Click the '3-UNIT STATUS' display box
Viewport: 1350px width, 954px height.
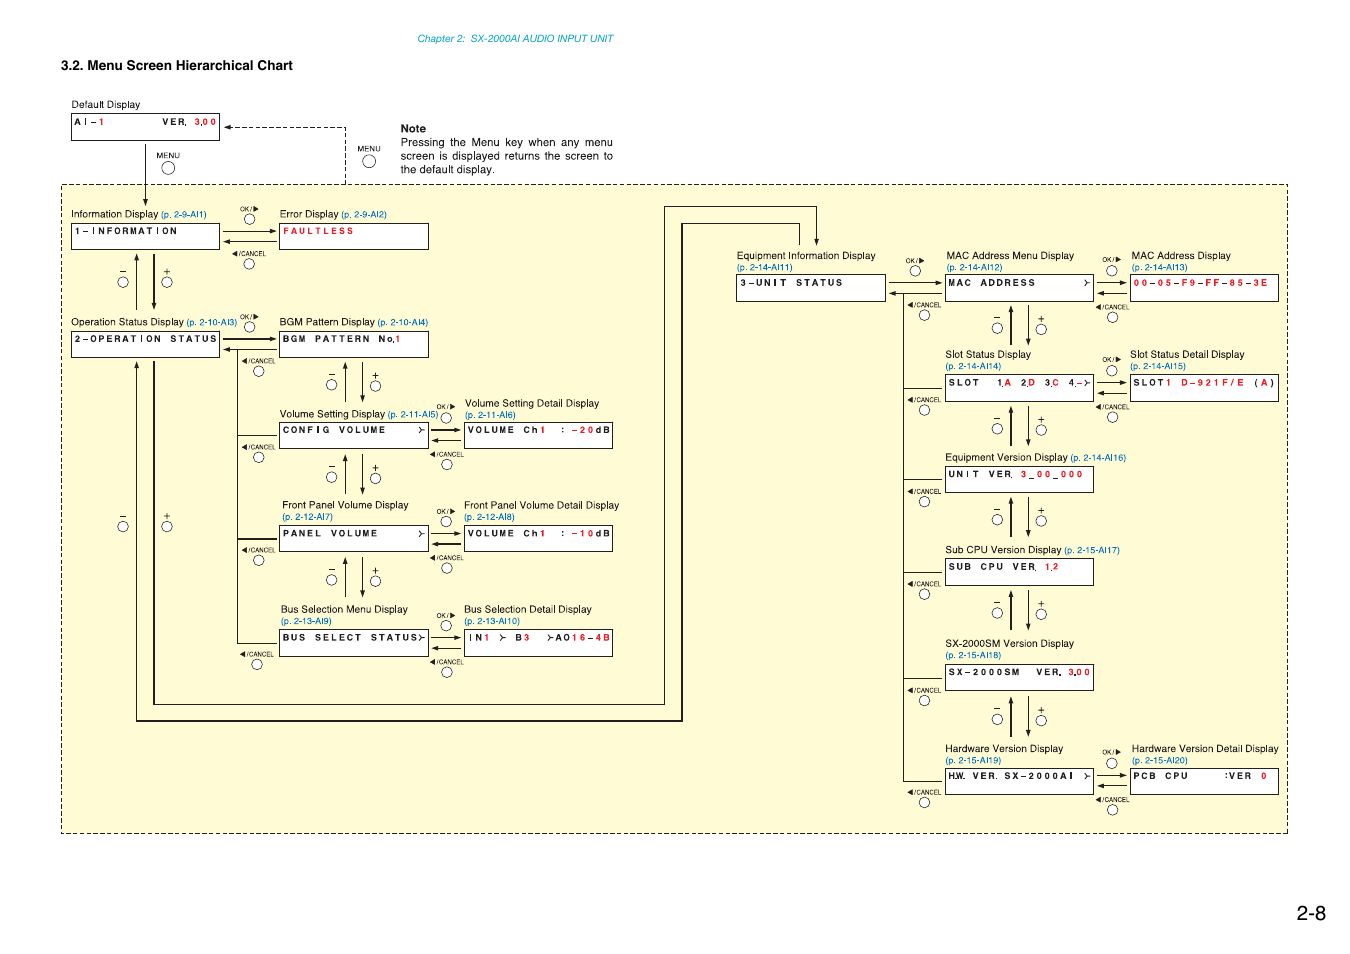click(x=811, y=288)
